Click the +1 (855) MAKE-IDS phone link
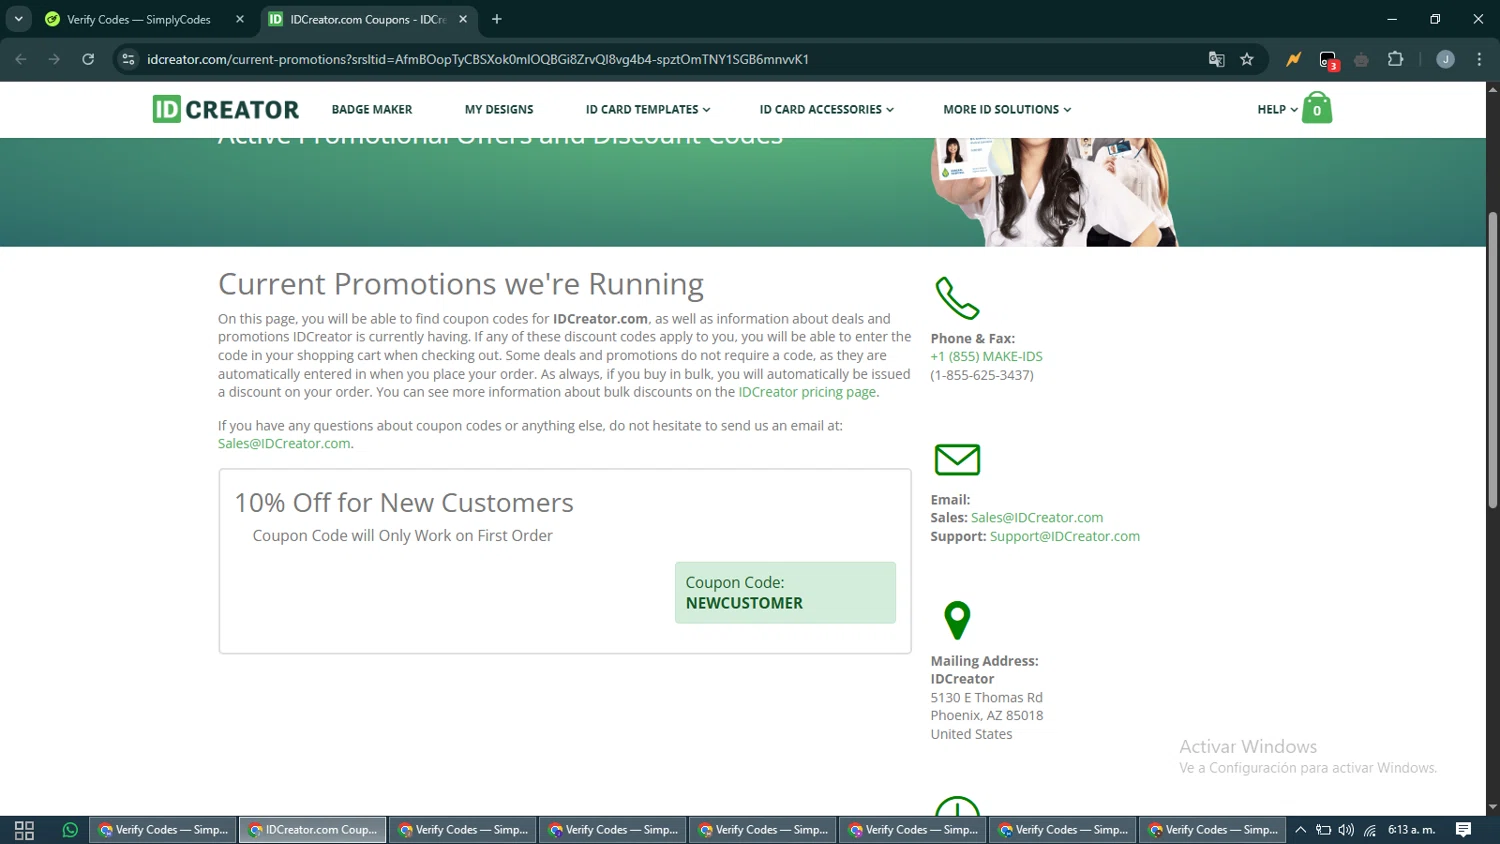1500x844 pixels. 986,356
